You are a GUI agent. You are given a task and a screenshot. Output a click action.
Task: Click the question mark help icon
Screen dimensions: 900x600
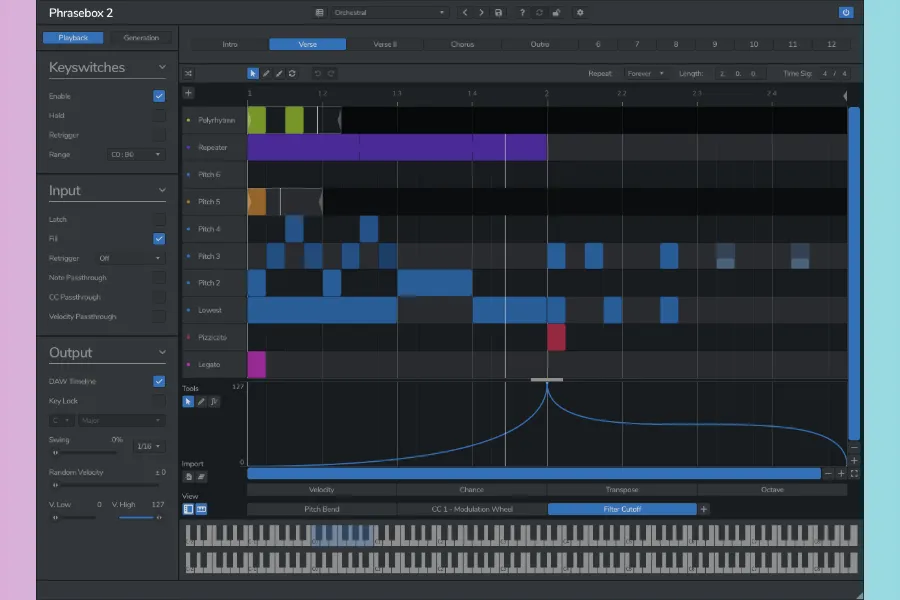522,13
